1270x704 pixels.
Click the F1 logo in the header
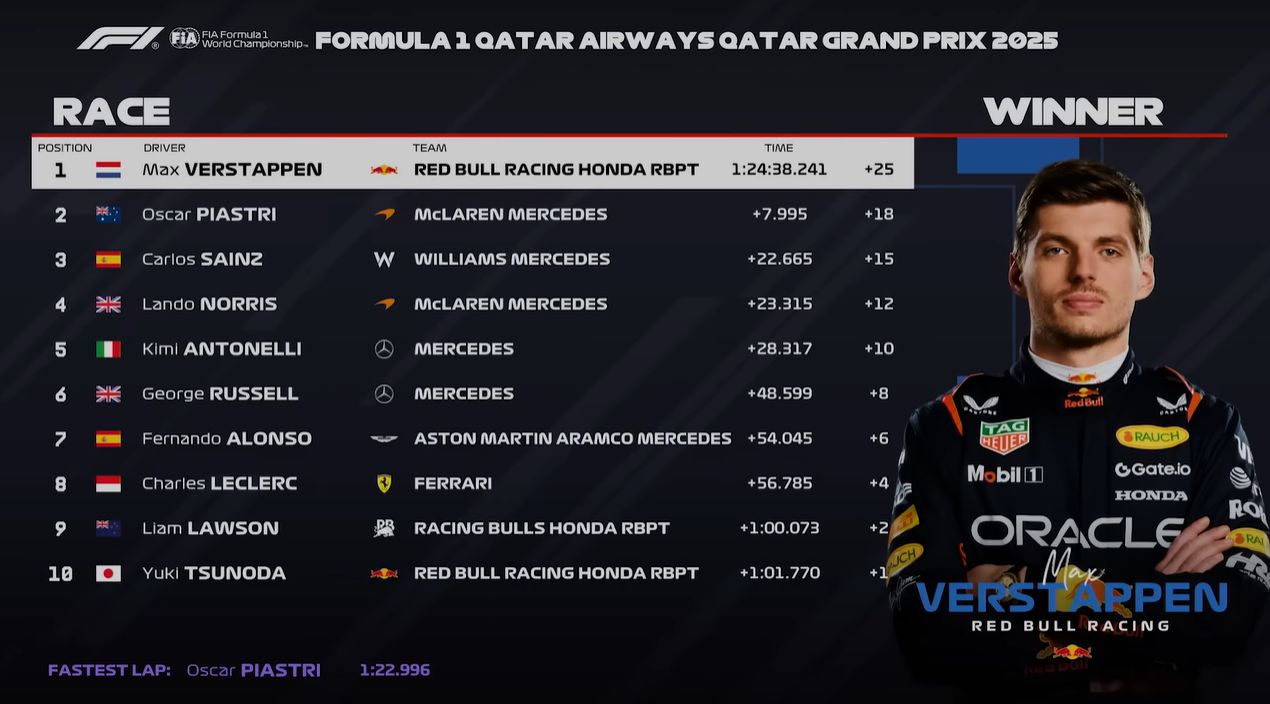pyautogui.click(x=119, y=39)
